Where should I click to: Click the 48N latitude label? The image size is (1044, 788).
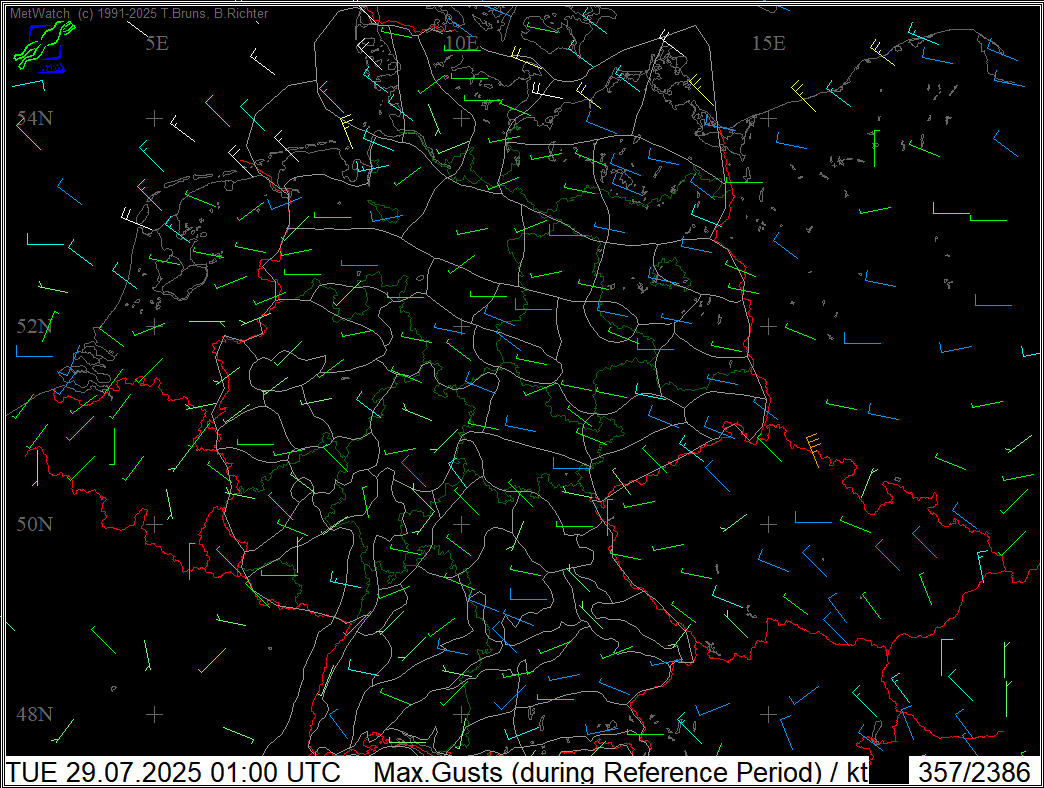click(35, 714)
